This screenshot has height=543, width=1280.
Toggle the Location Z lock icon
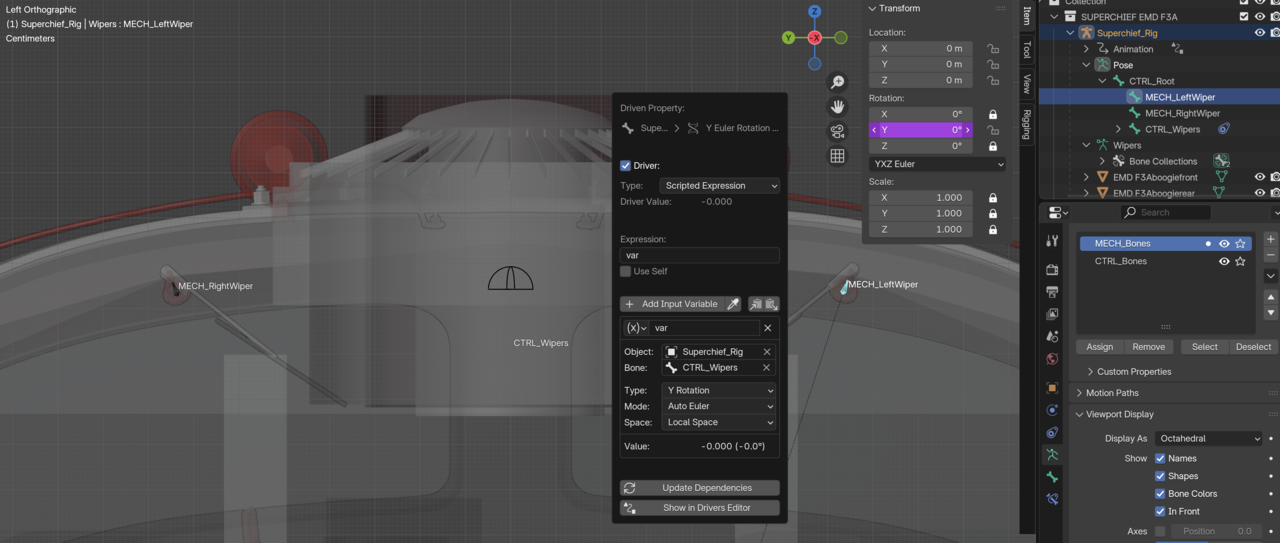click(993, 80)
